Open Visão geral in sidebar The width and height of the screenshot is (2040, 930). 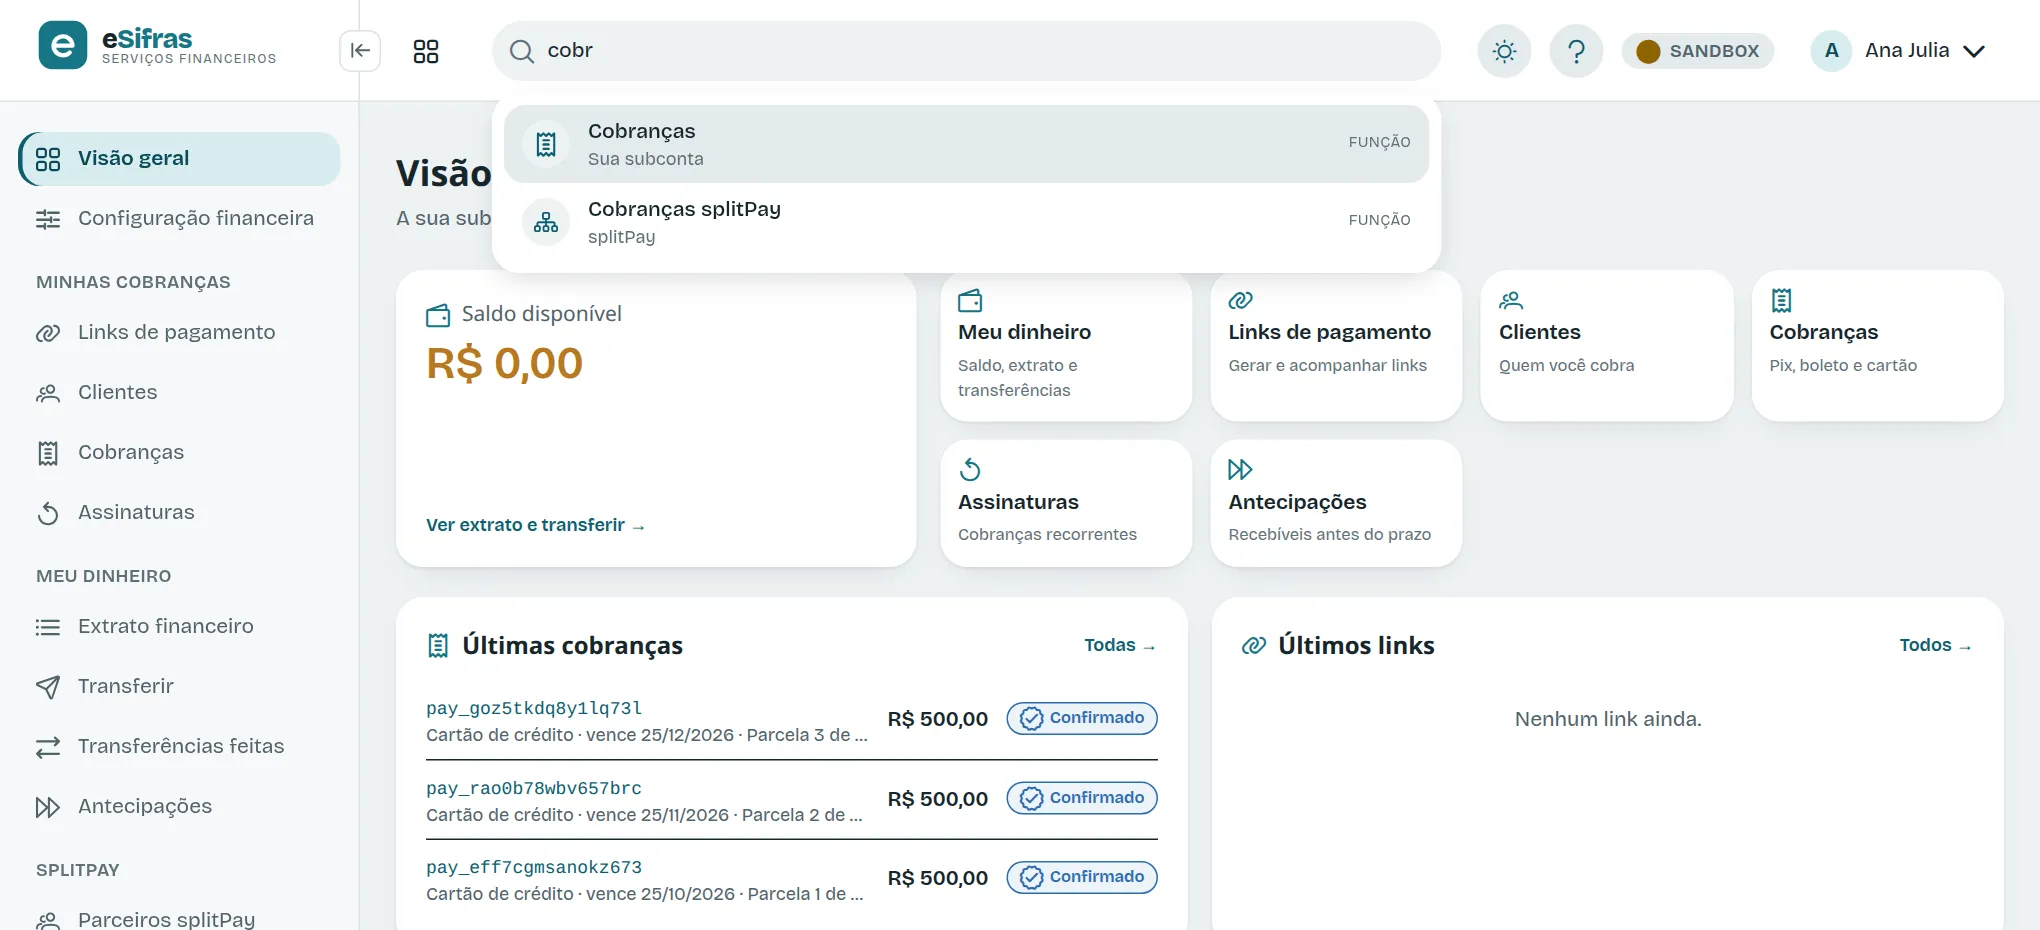click(180, 159)
